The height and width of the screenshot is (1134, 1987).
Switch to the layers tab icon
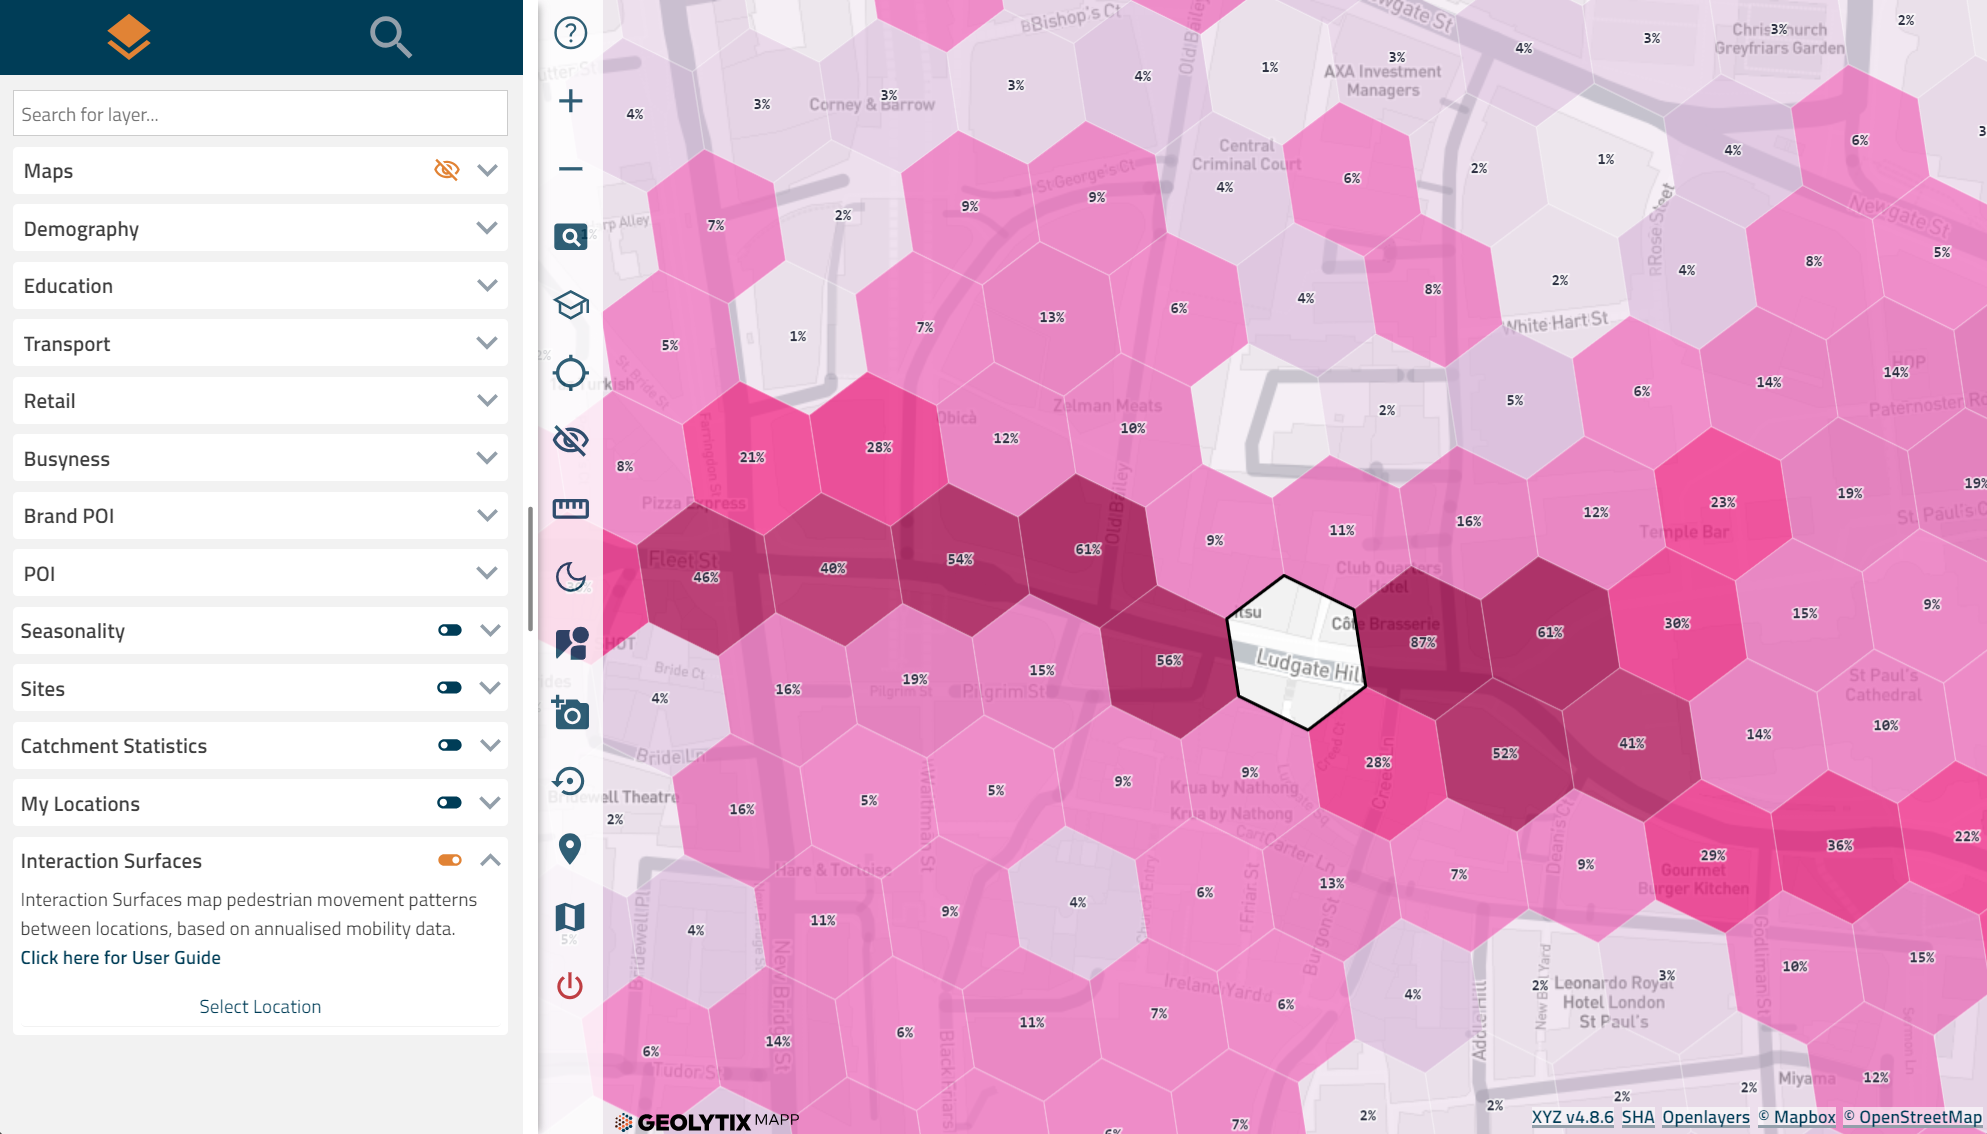coord(129,37)
